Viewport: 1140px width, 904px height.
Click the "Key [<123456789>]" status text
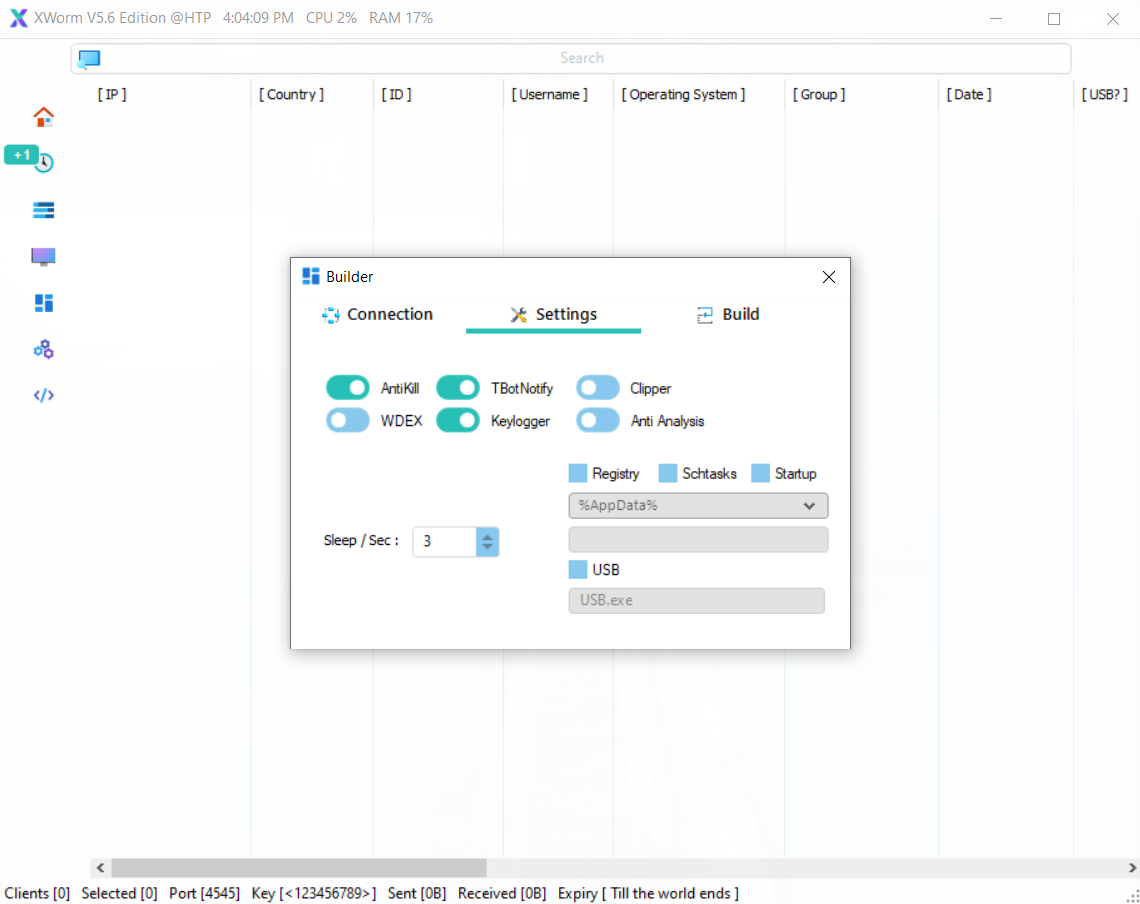point(314,894)
